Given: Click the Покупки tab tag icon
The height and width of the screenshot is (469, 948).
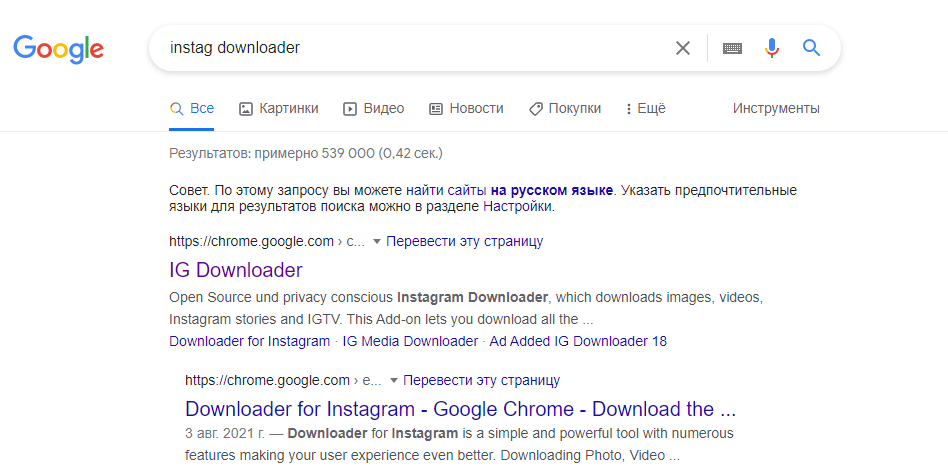Looking at the screenshot, I should click(535, 109).
